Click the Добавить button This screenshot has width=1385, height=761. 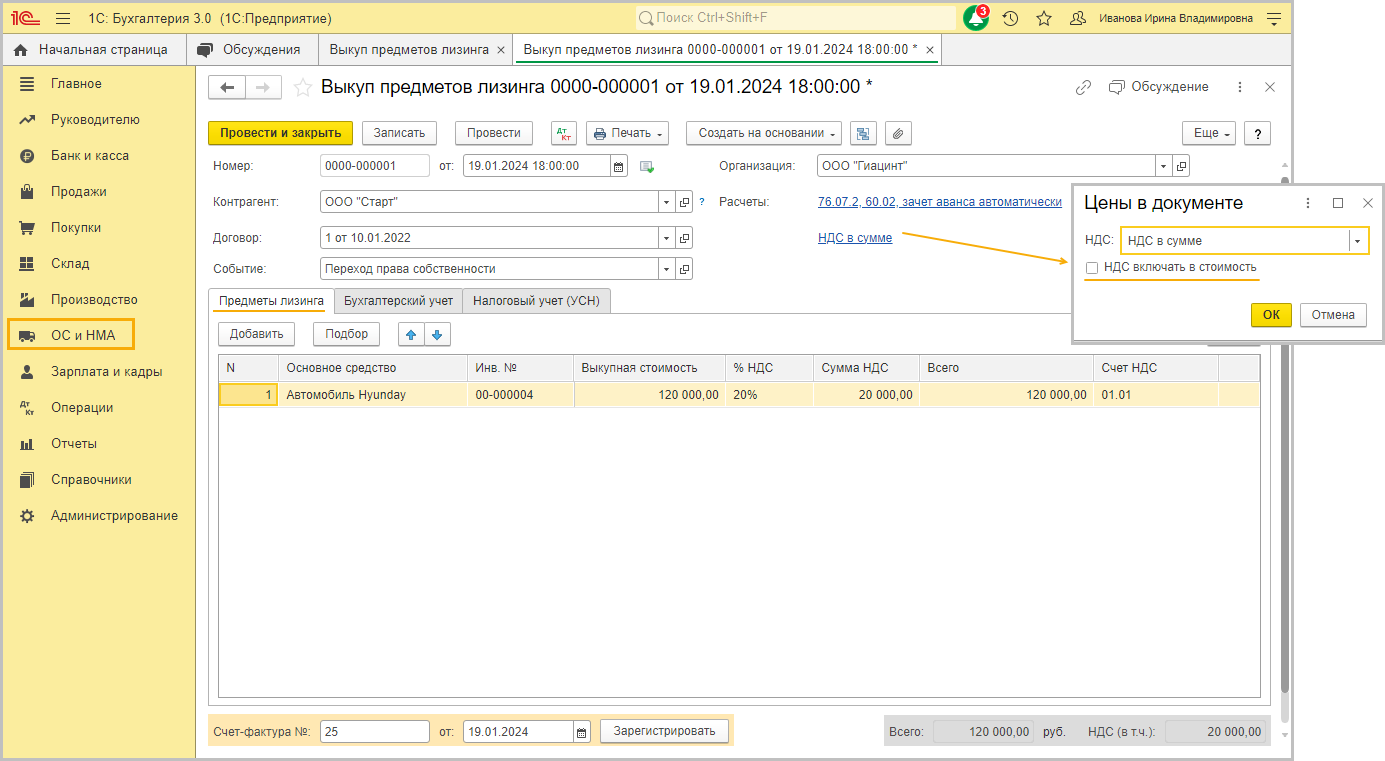coord(256,334)
